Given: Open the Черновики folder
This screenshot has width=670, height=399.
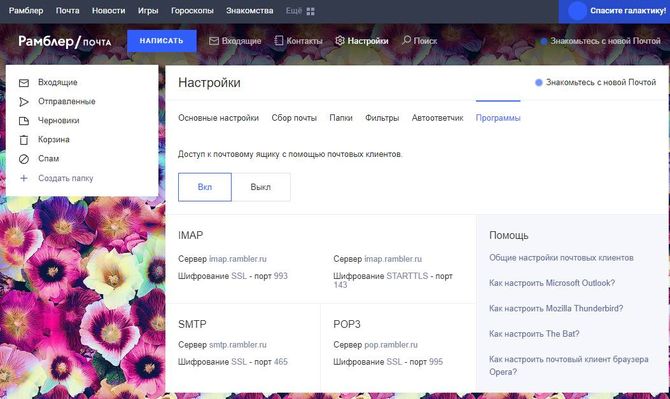Looking at the screenshot, I should [59, 121].
